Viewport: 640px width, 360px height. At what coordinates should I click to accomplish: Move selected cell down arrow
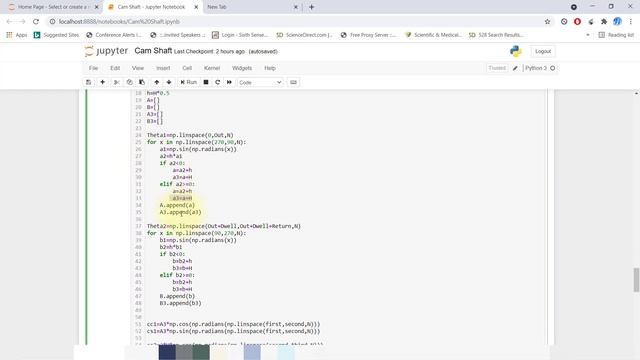pos(169,82)
